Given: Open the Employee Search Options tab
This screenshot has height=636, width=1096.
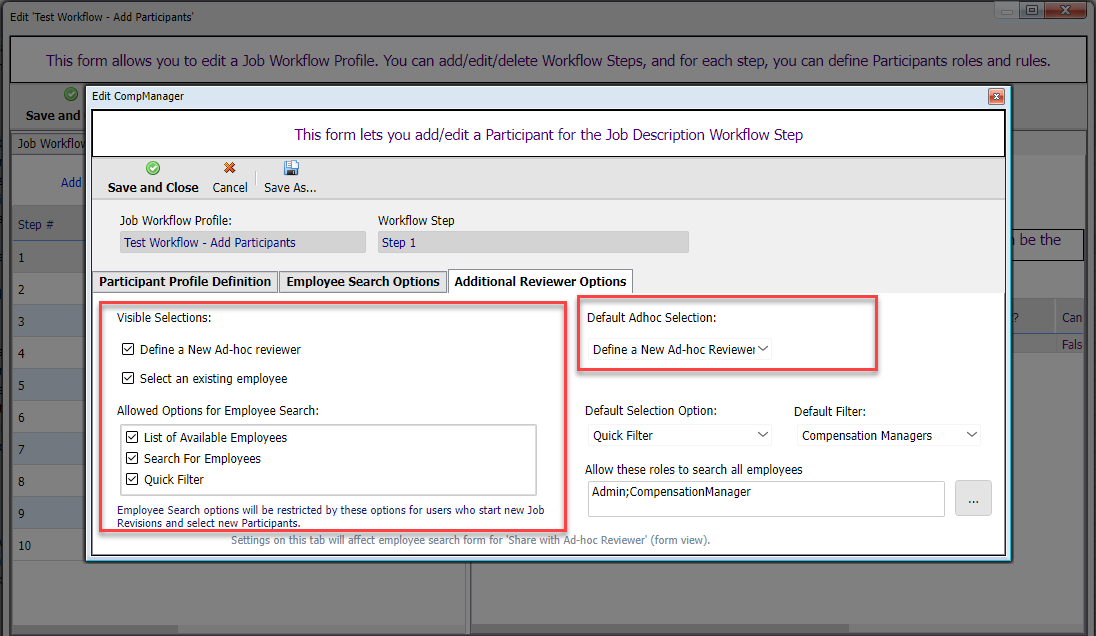Looking at the screenshot, I should (x=363, y=282).
